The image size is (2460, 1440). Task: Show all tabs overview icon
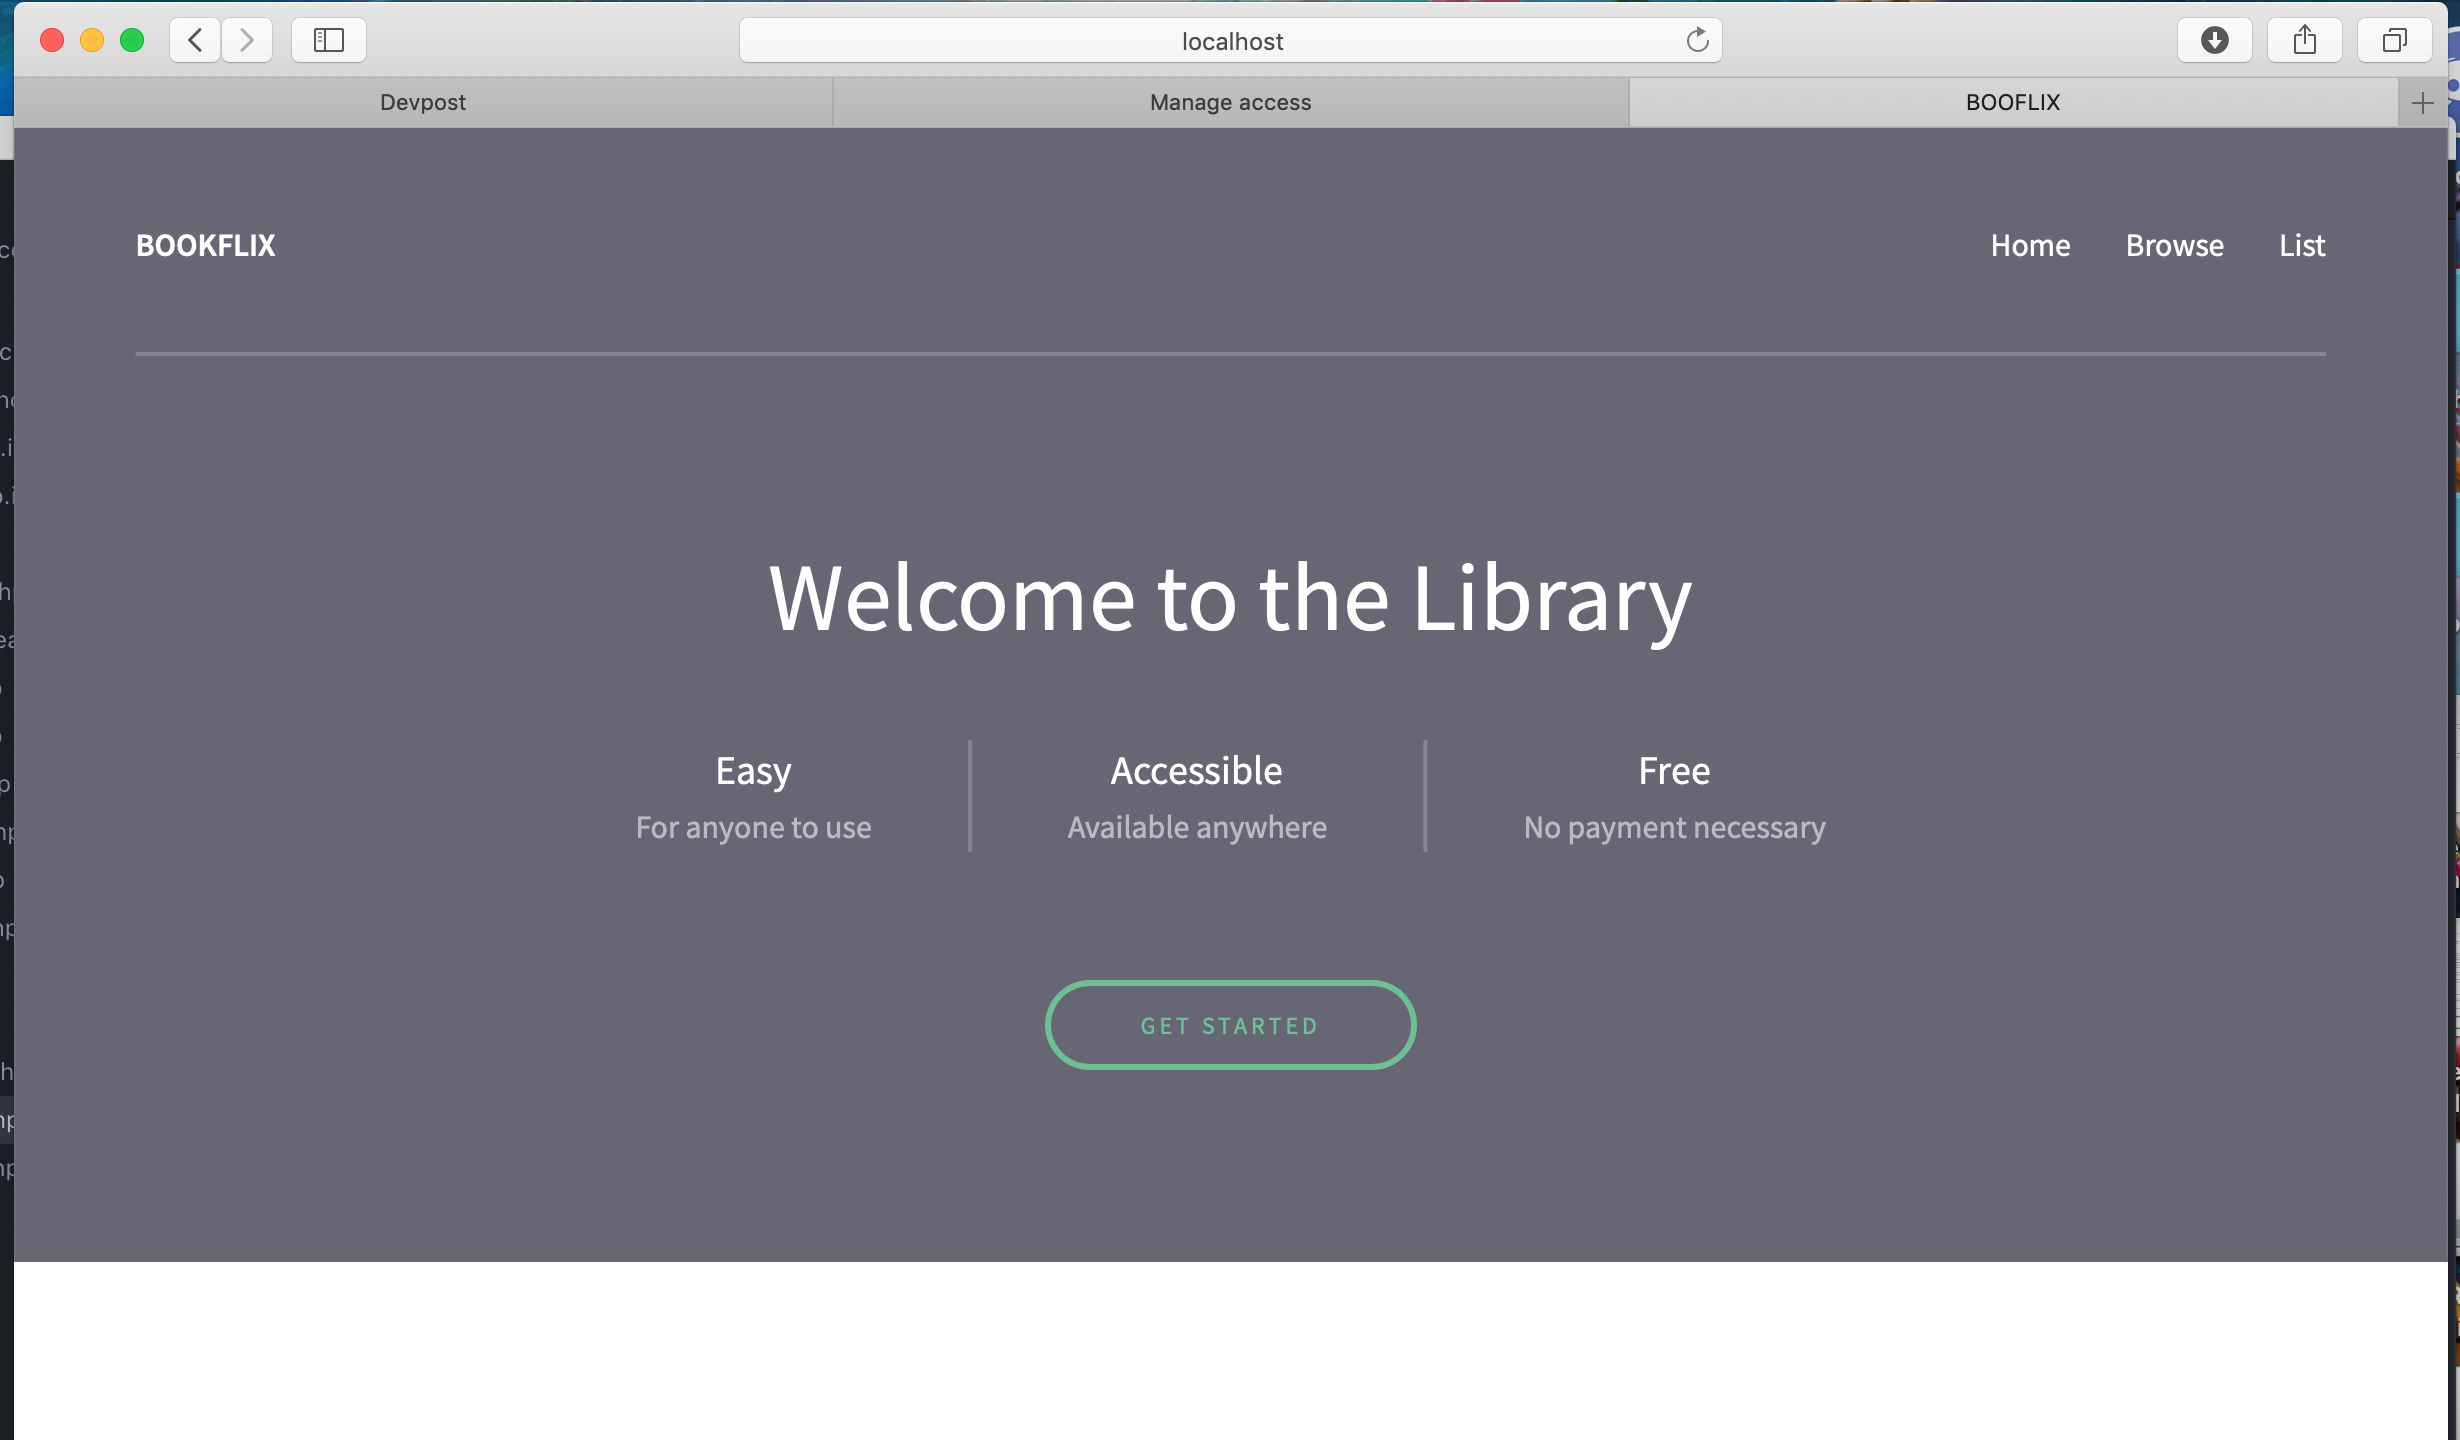(2394, 40)
